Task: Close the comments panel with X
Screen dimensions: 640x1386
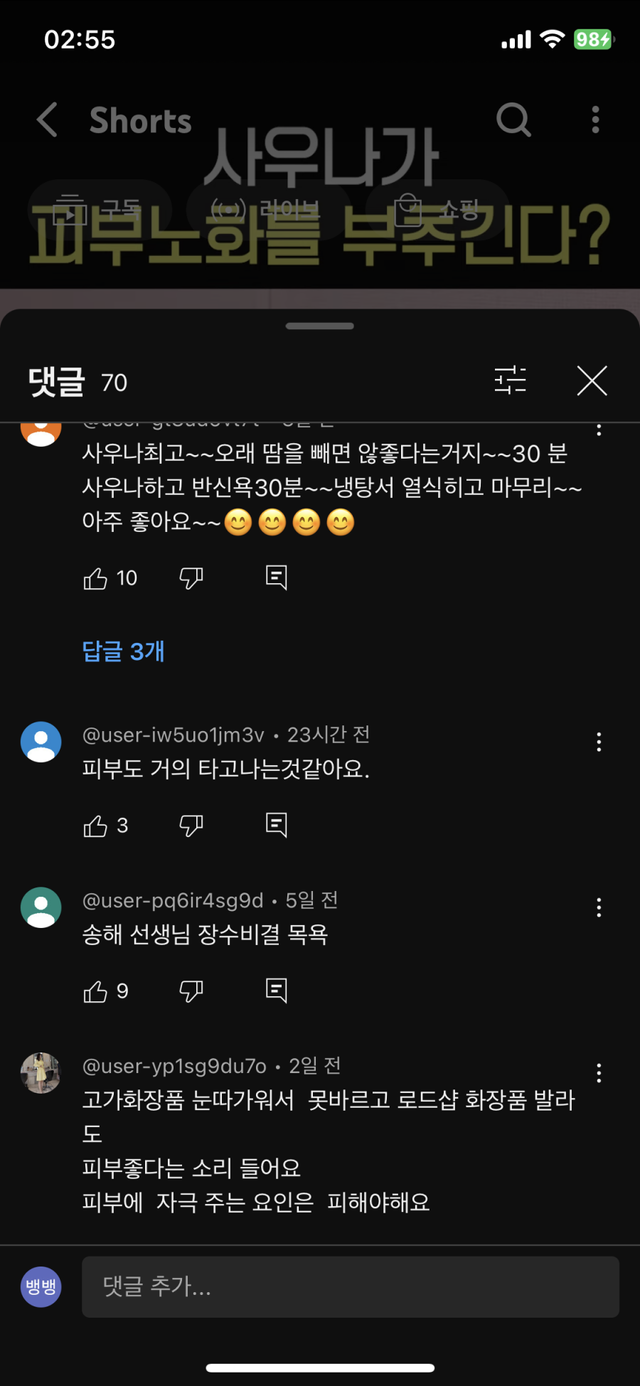Action: (x=592, y=380)
